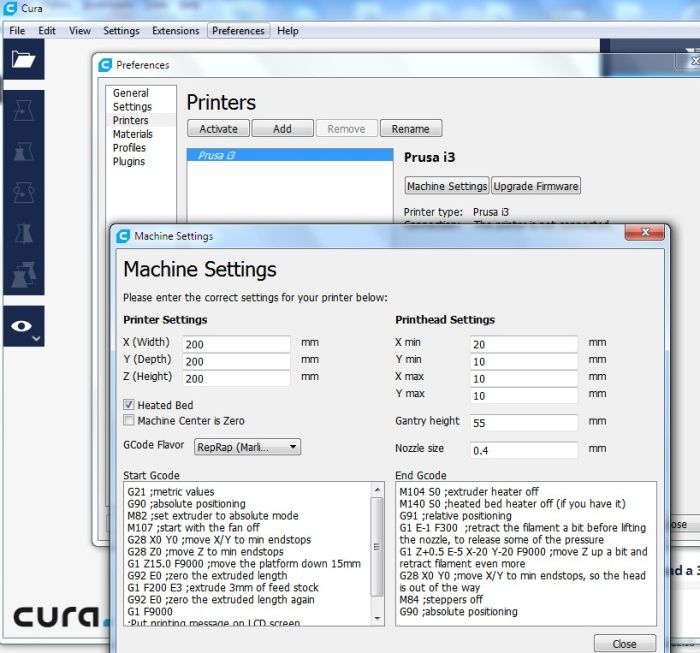Click the Open File folder icon
Image resolution: width=700 pixels, height=653 pixels.
point(22,60)
